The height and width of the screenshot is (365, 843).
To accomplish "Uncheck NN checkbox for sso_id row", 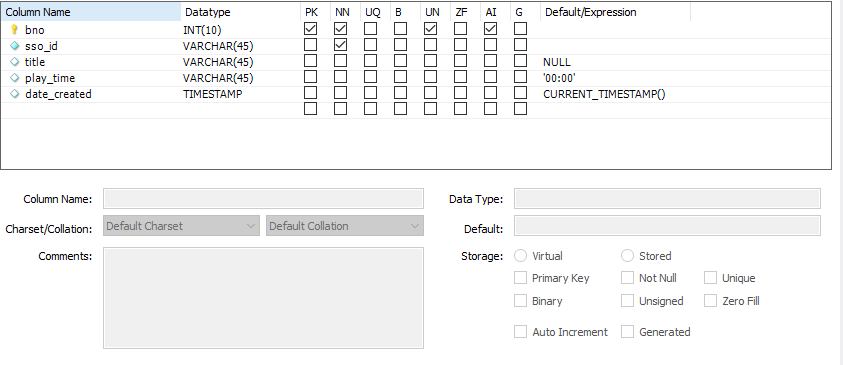I will [340, 44].
